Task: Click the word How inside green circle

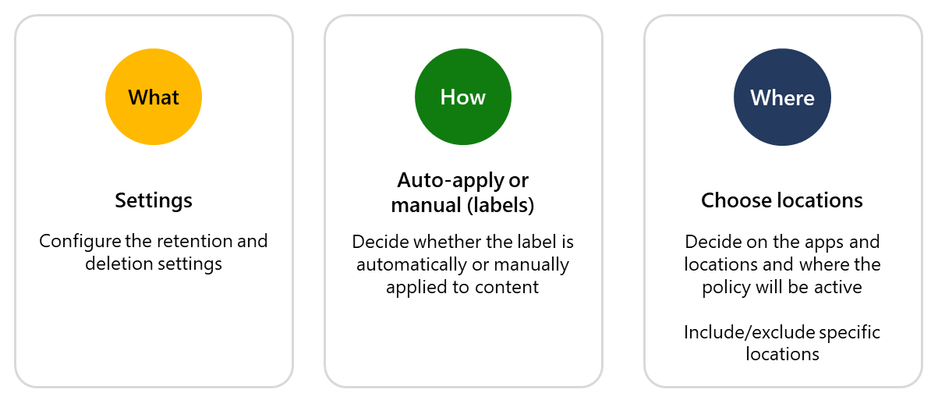Action: point(463,97)
